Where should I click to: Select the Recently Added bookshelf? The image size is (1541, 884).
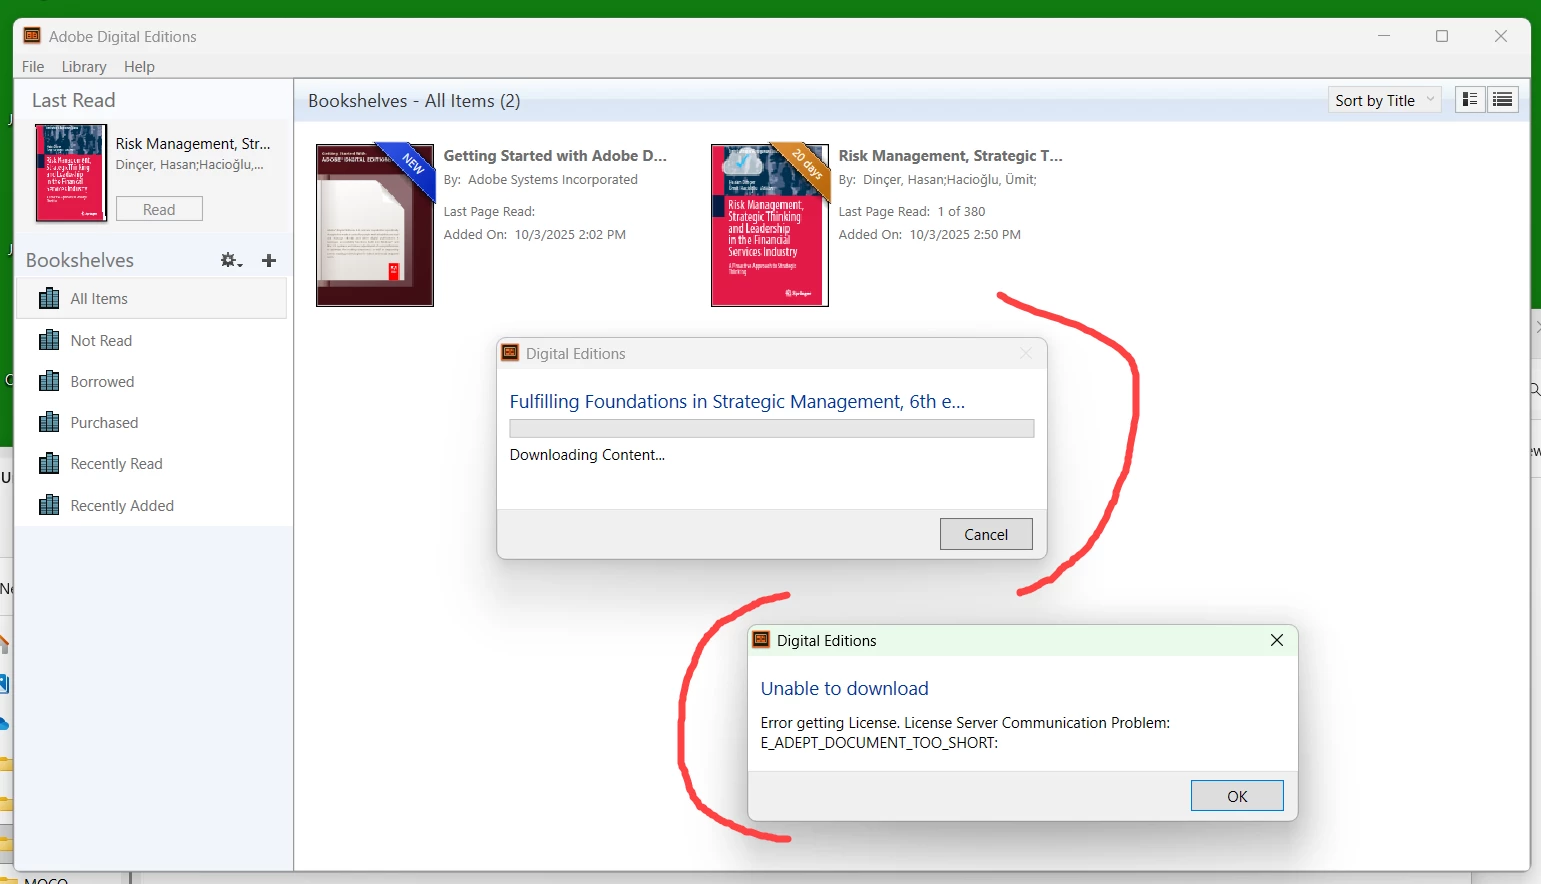152,505
